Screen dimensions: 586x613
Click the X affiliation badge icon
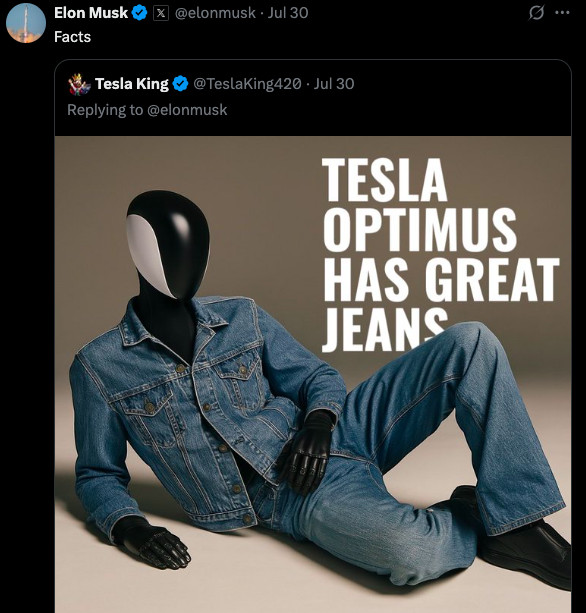tap(161, 13)
